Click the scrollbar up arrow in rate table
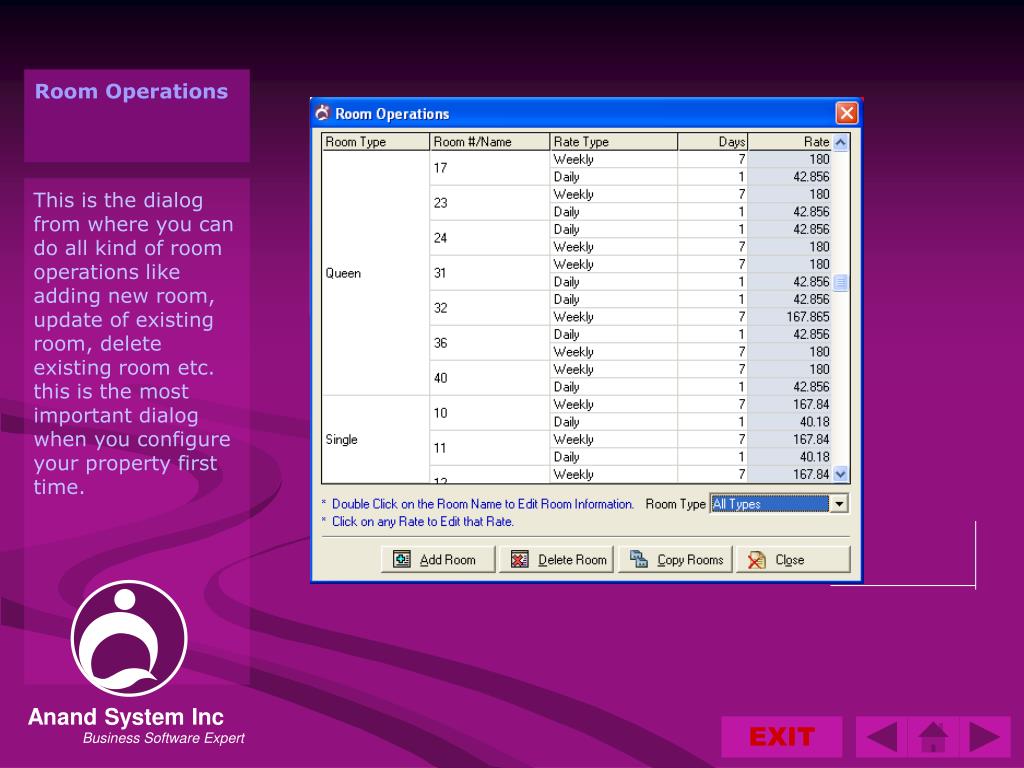This screenshot has width=1024, height=768. click(840, 142)
